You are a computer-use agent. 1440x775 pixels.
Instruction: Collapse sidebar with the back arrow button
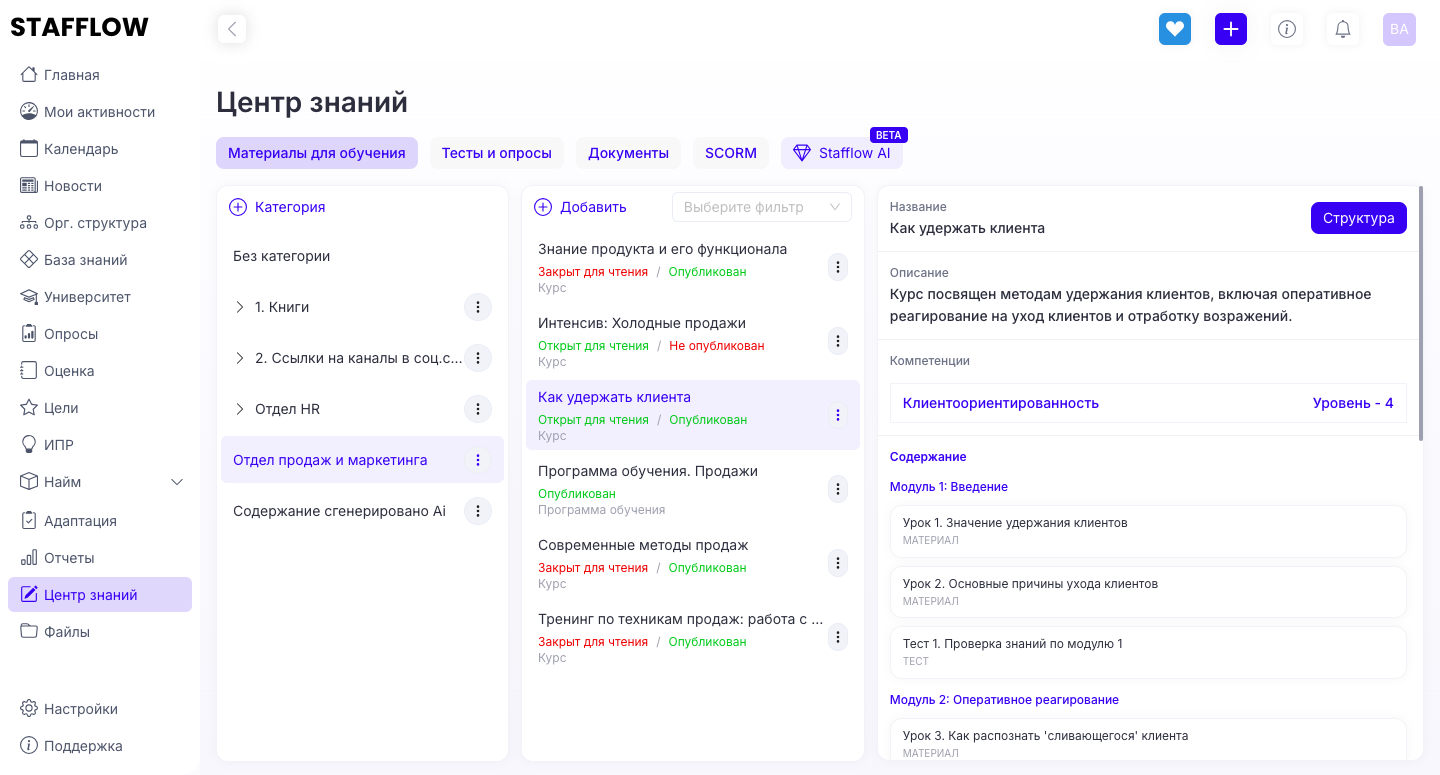[232, 29]
